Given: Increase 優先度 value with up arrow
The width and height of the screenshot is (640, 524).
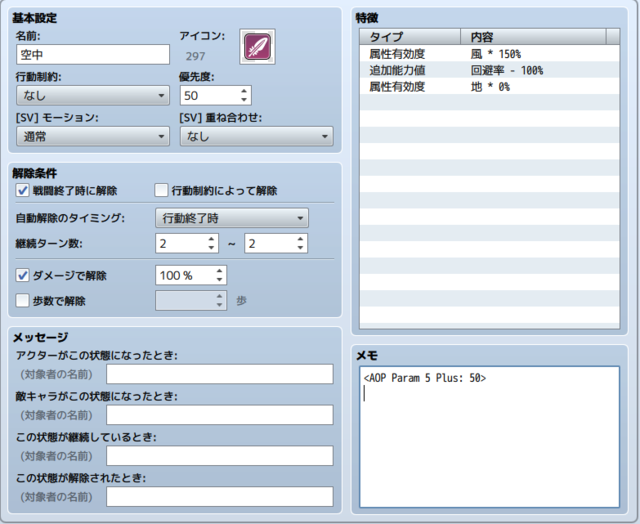Looking at the screenshot, I should click(x=244, y=91).
